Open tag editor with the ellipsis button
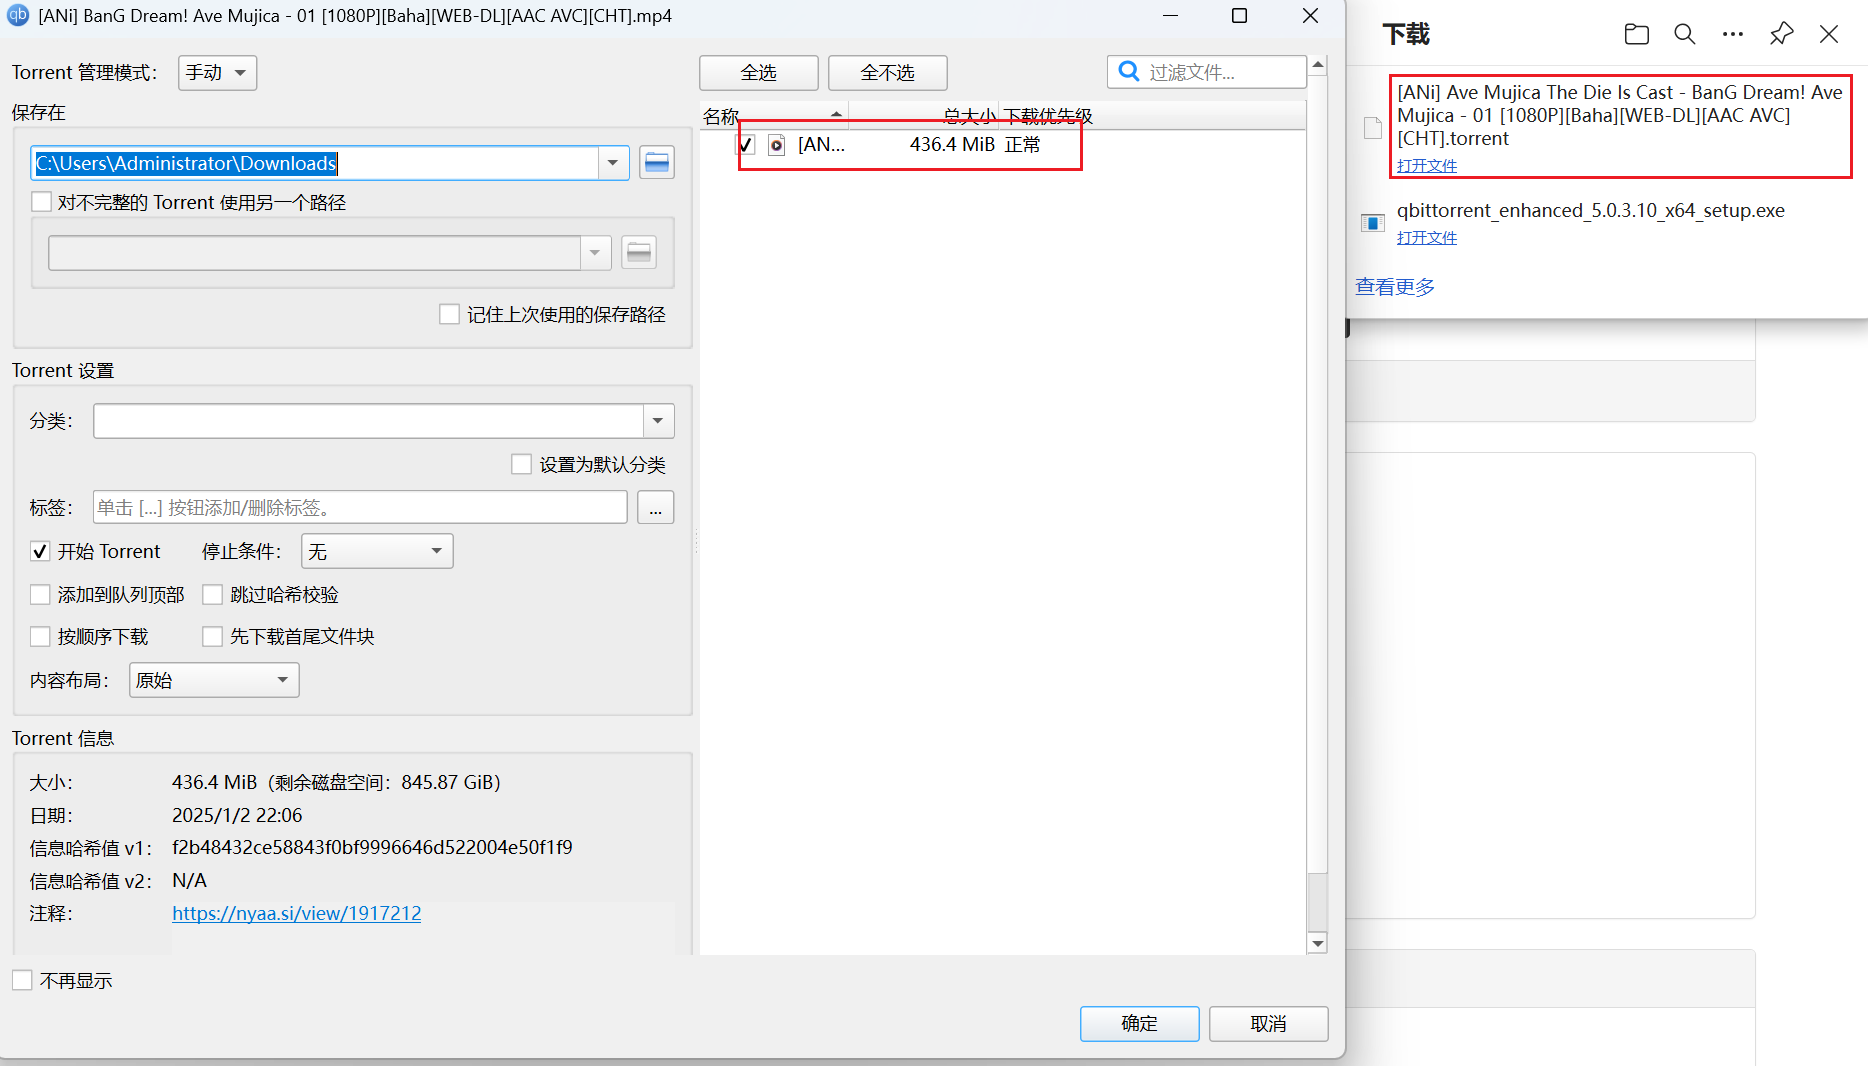Image resolution: width=1868 pixels, height=1066 pixels. 655,508
